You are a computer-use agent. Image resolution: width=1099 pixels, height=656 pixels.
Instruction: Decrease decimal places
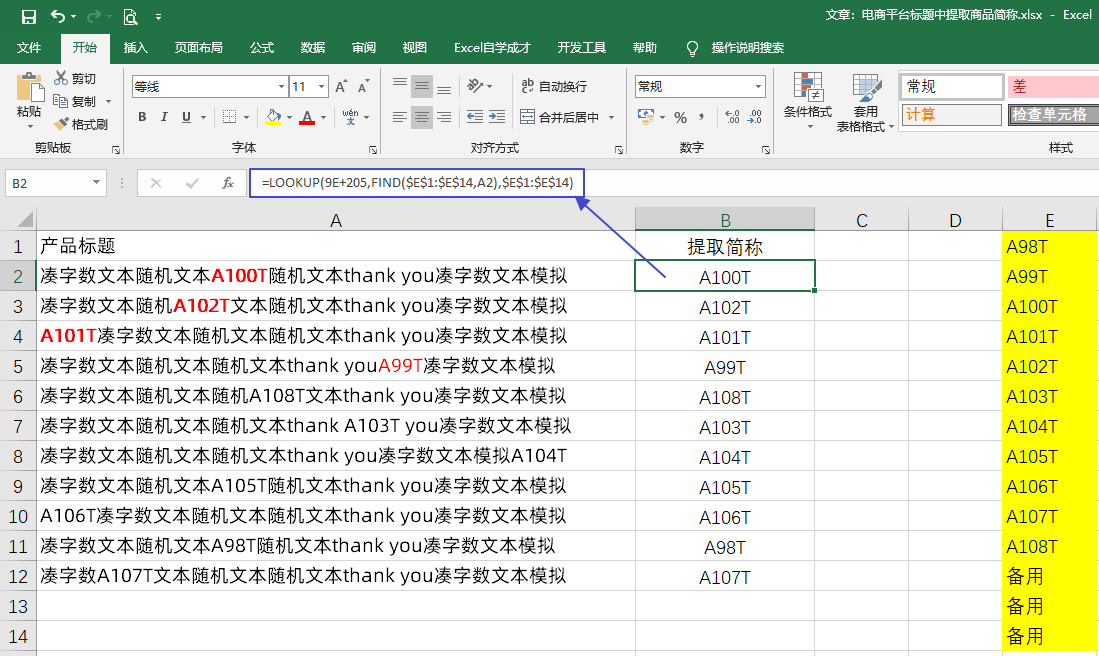point(755,117)
